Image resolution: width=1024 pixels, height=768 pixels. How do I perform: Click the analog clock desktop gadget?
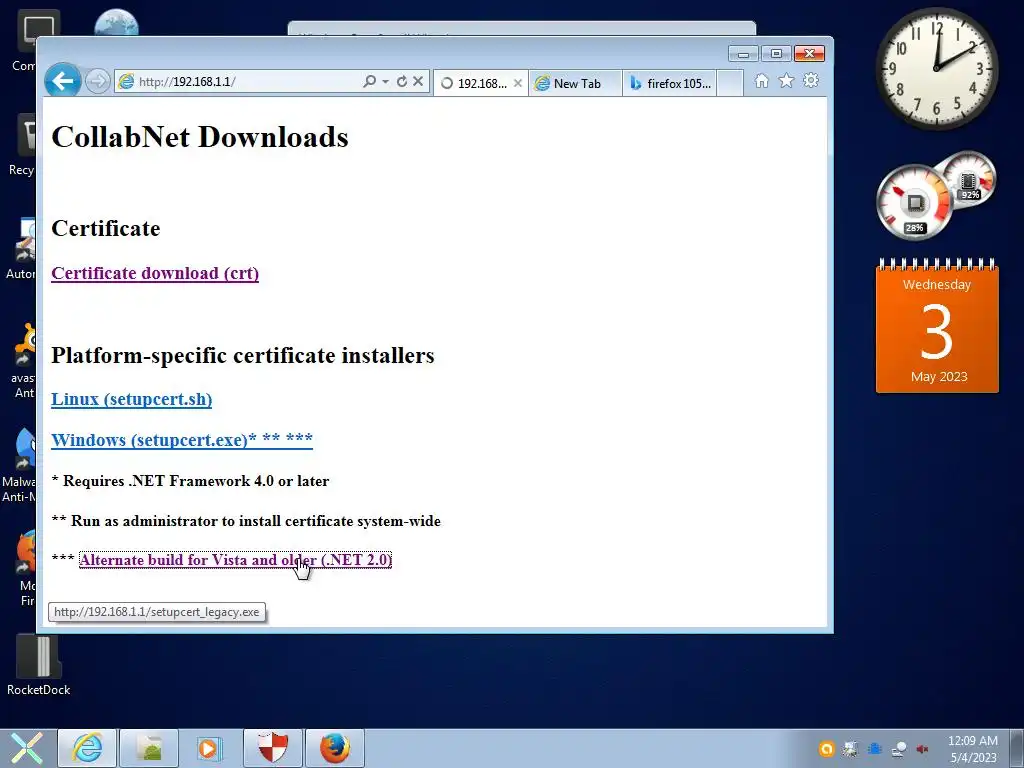click(x=936, y=68)
